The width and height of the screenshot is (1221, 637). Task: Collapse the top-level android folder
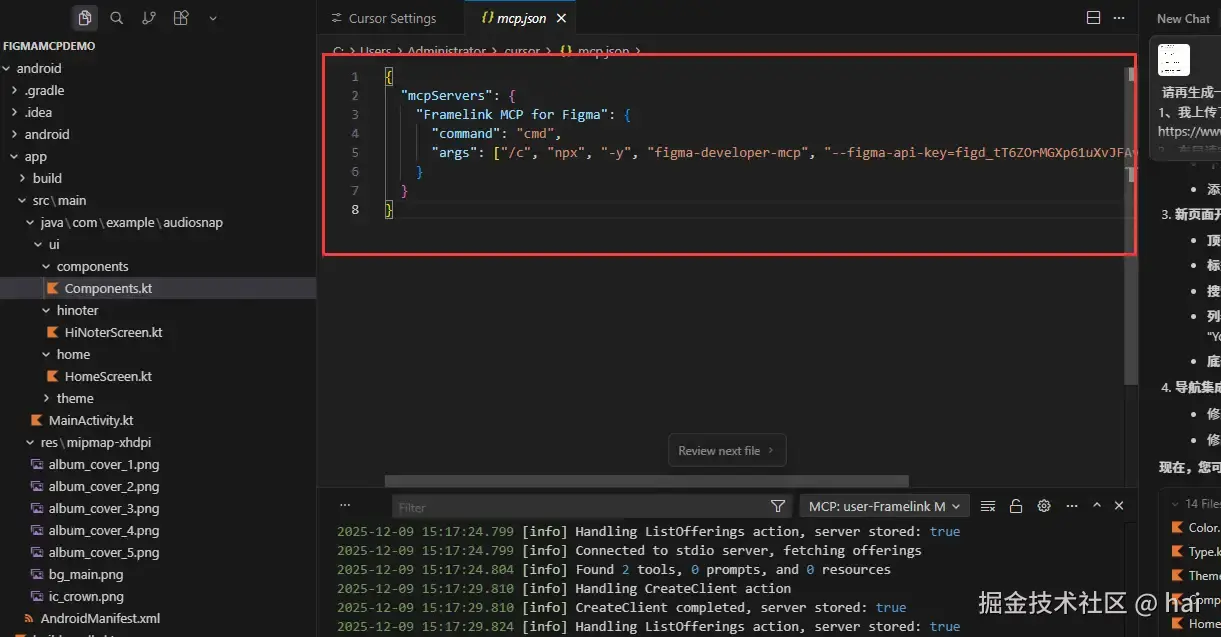39,68
